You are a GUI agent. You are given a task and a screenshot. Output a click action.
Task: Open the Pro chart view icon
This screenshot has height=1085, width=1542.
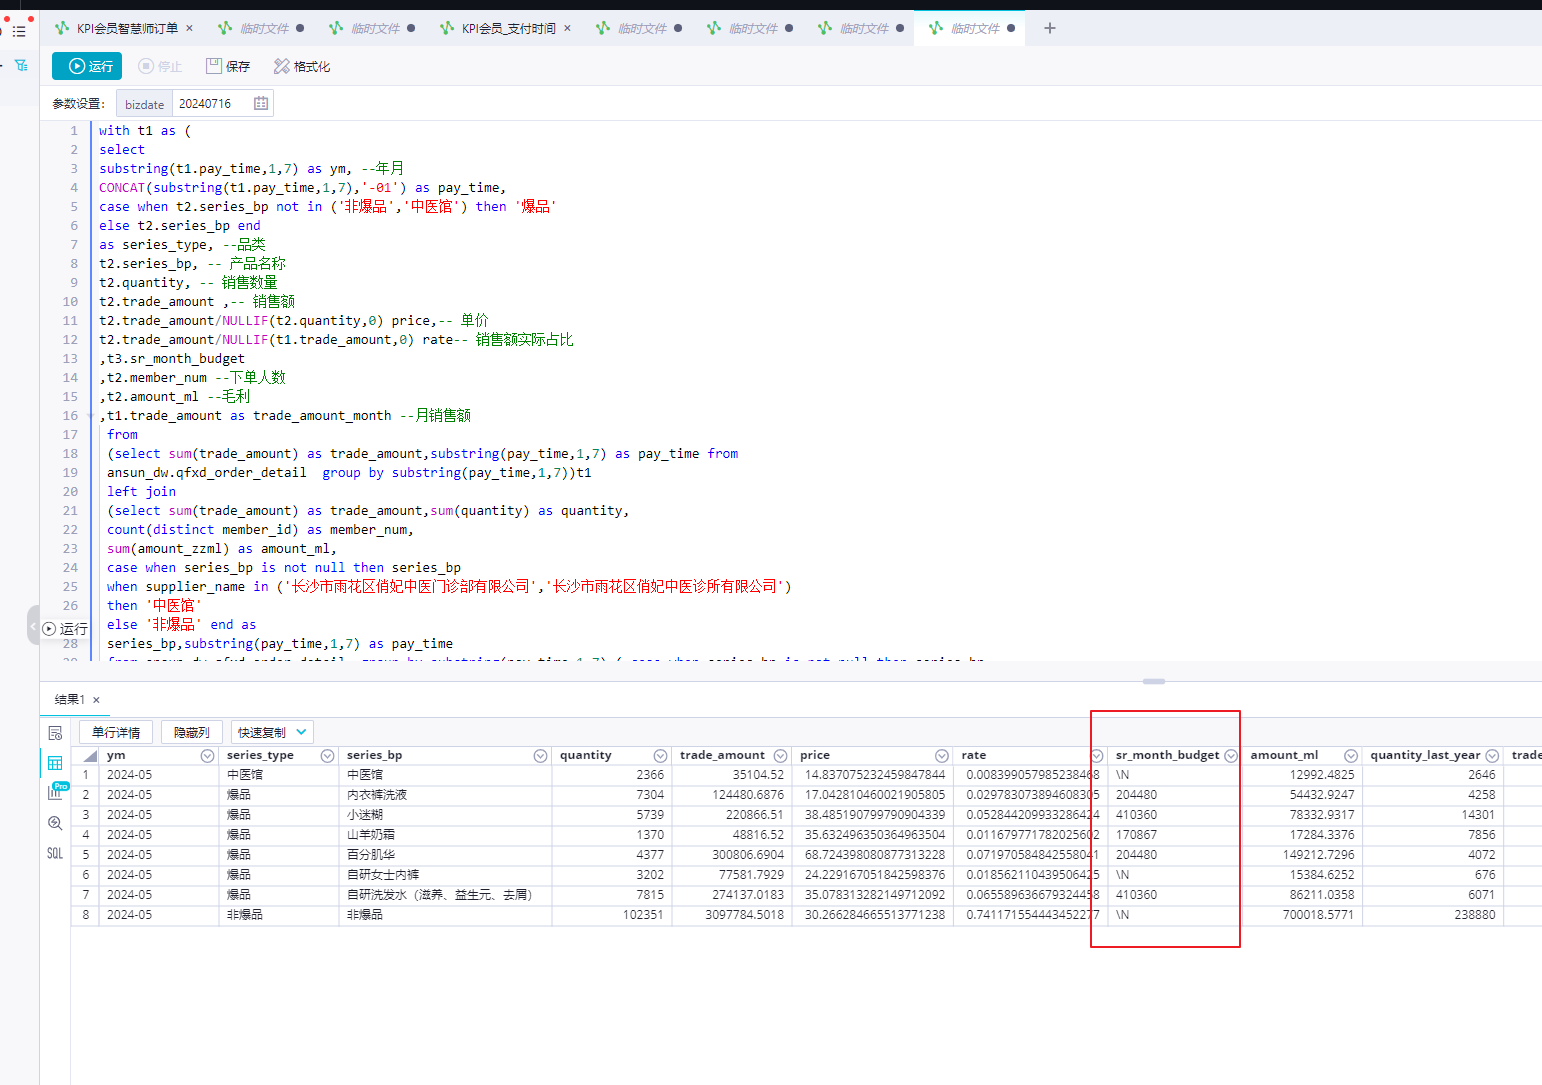(56, 792)
